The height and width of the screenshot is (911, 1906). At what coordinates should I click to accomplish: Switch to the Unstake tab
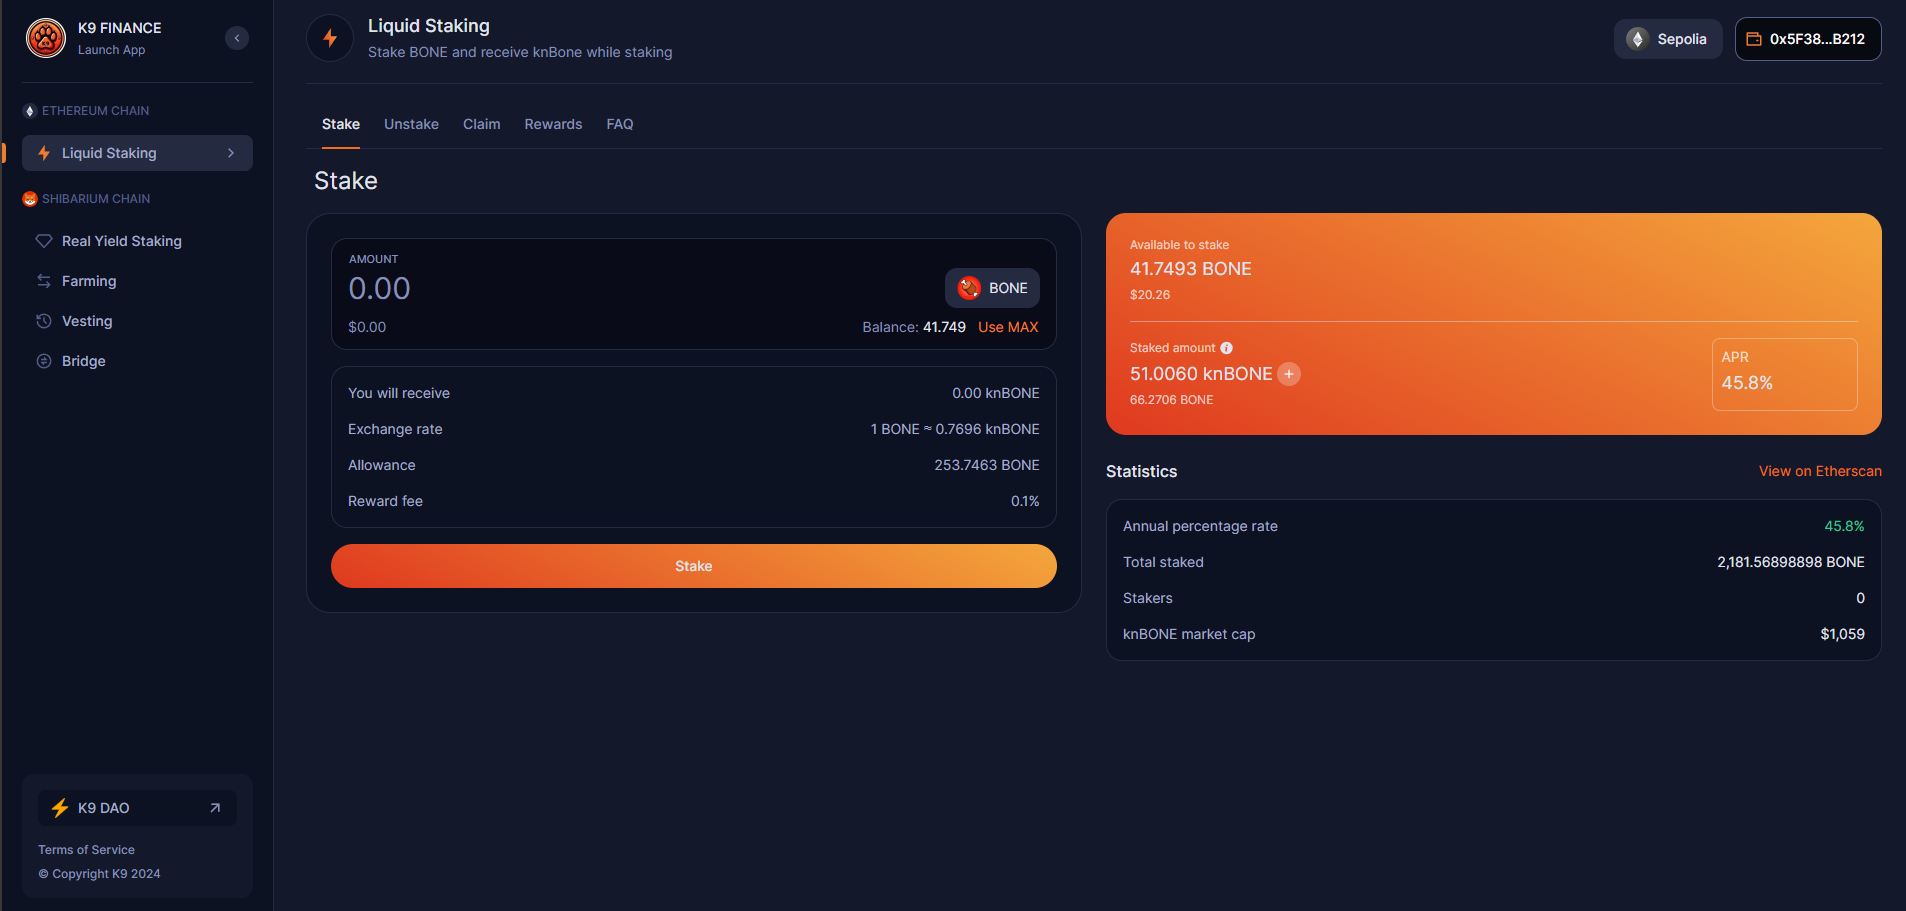click(411, 124)
